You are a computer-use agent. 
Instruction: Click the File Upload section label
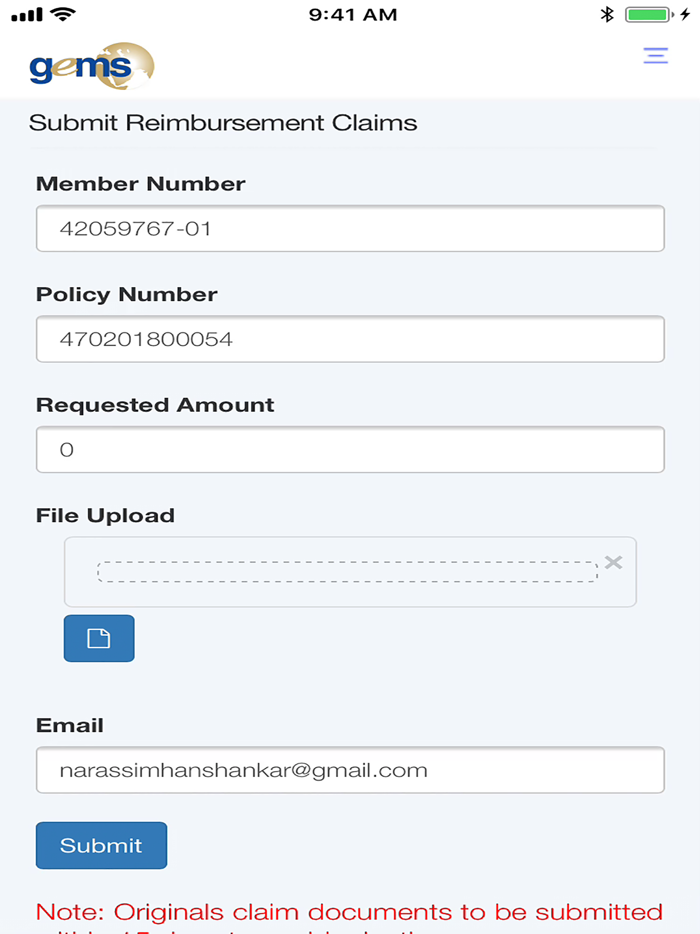coord(105,515)
